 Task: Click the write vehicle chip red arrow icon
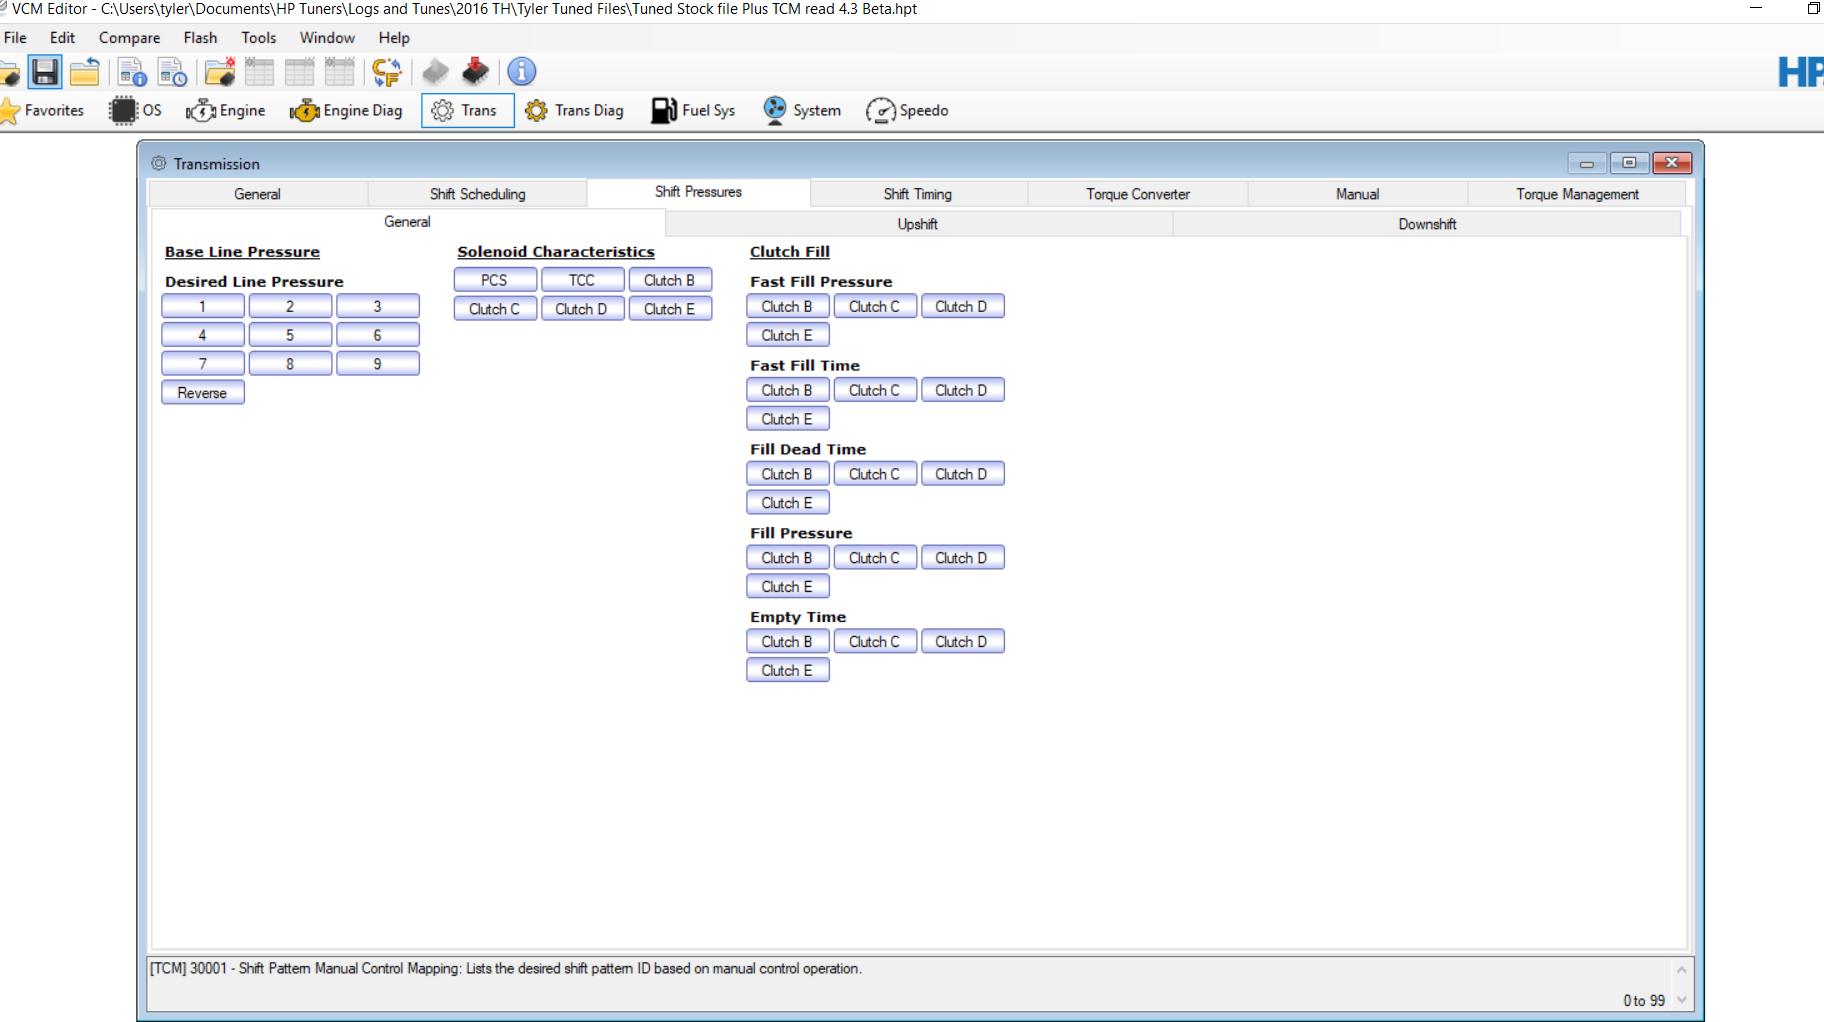click(x=475, y=72)
